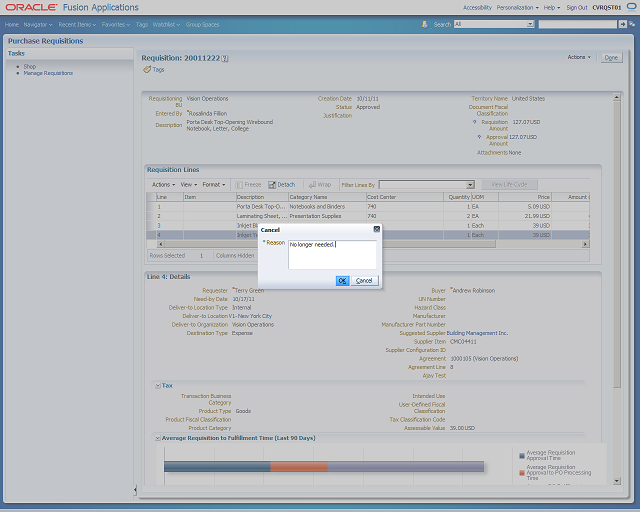
Task: Click Sign Out link
Action: tap(577, 7)
